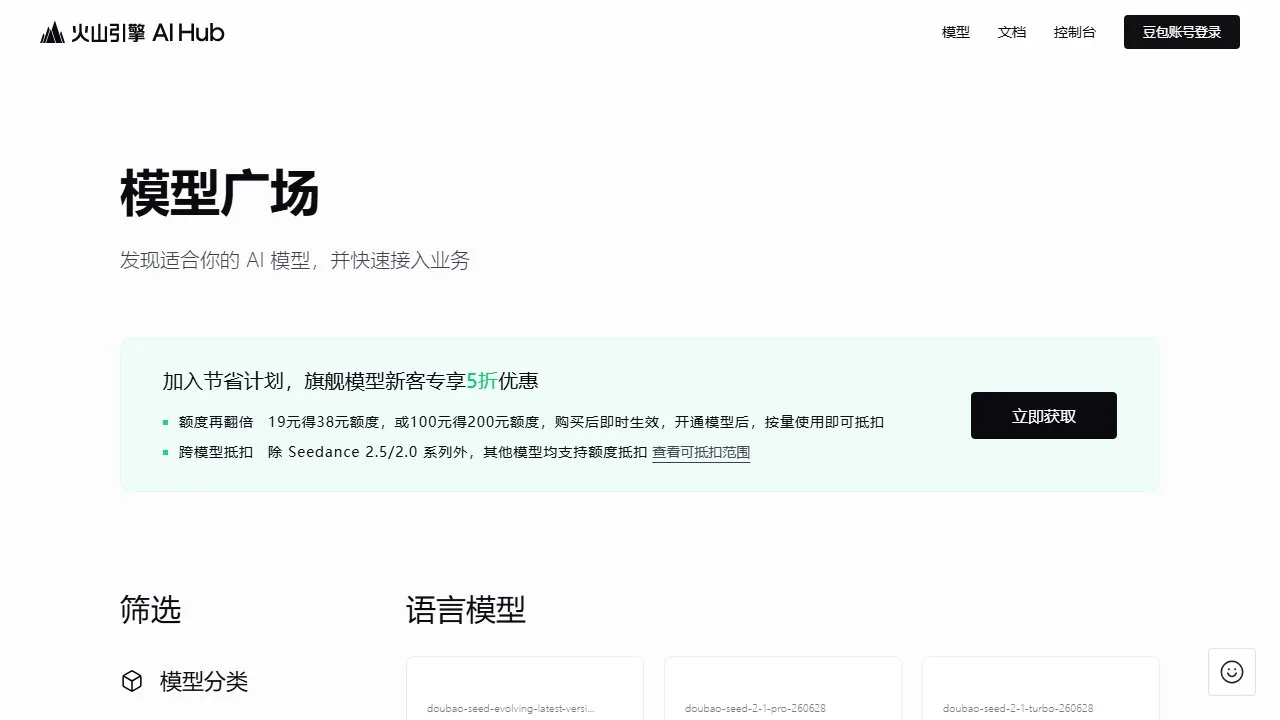The height and width of the screenshot is (720, 1280).
Task: Click the 筛选 filter heading
Action: (151, 610)
